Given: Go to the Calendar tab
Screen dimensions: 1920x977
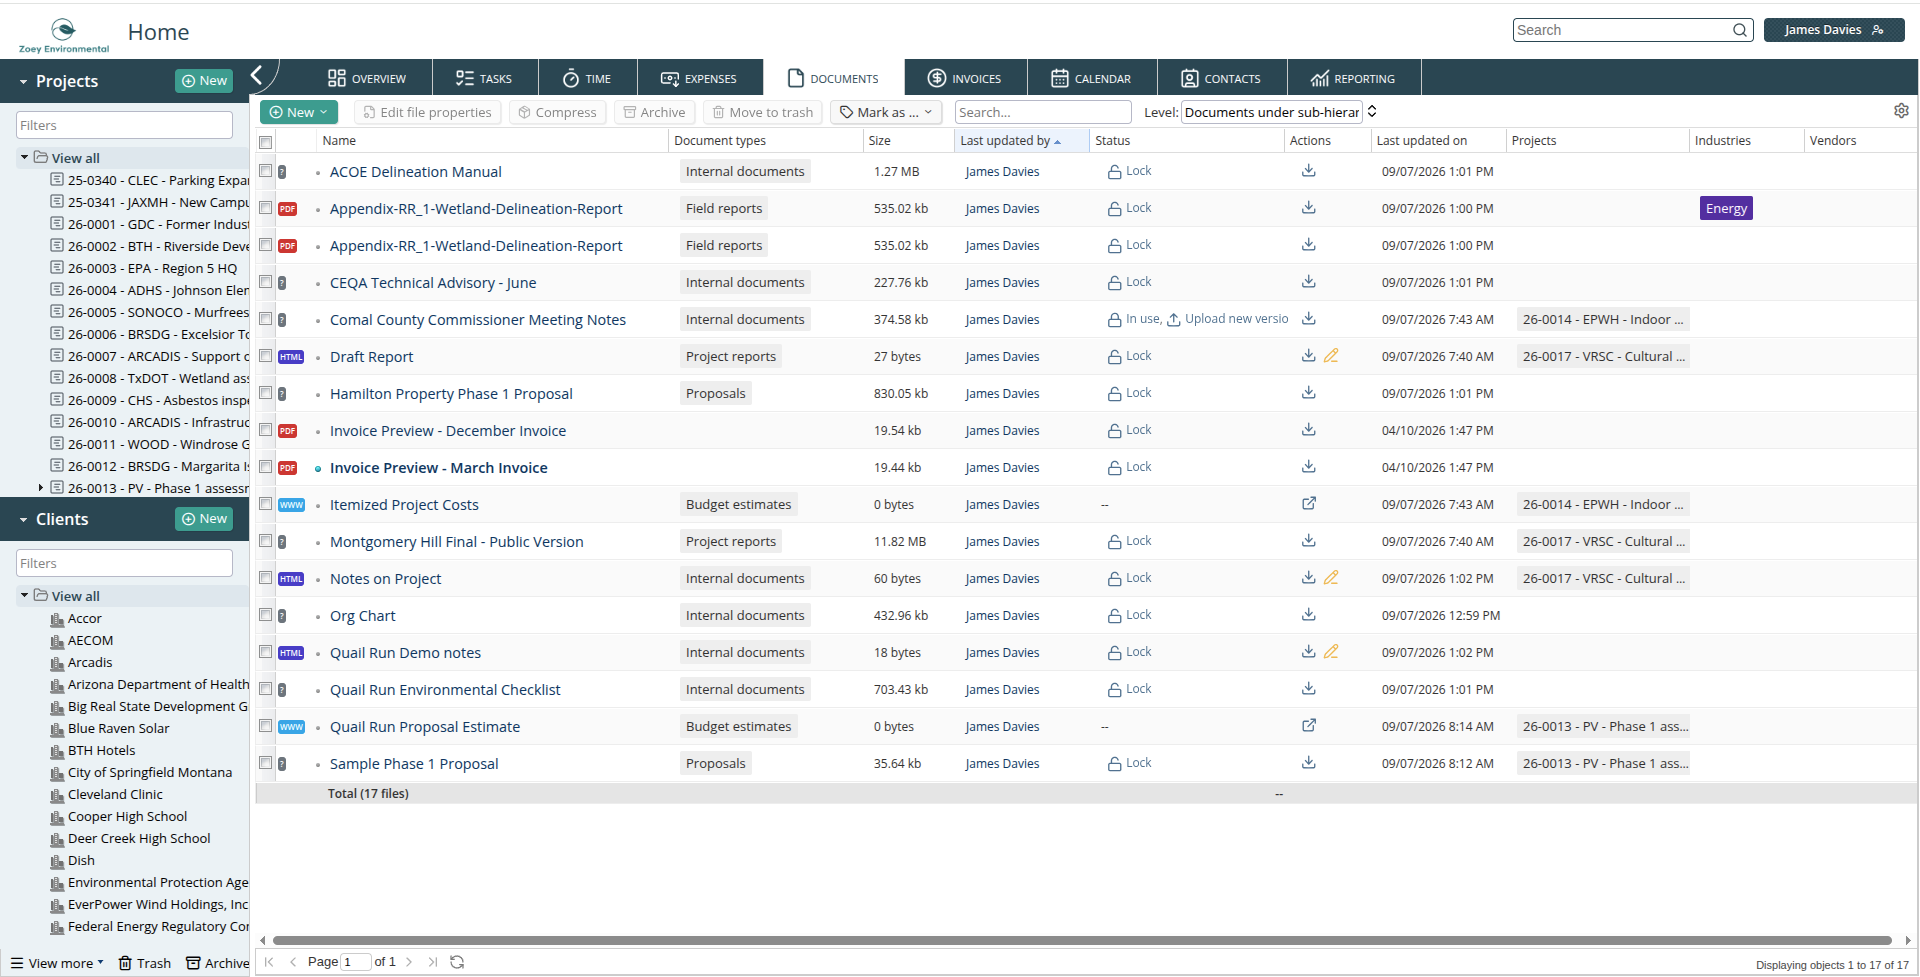Looking at the screenshot, I should [1092, 78].
